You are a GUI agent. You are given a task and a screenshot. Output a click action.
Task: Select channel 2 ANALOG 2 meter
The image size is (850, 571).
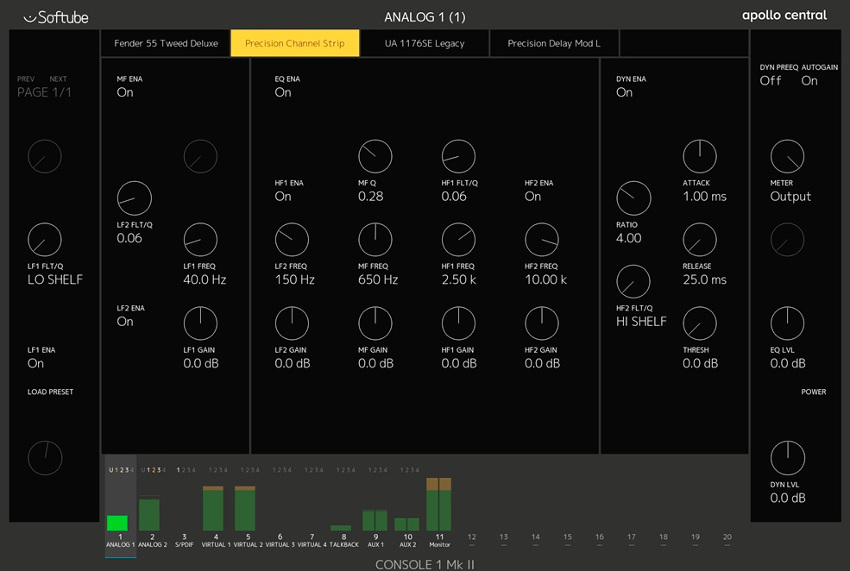click(x=150, y=514)
